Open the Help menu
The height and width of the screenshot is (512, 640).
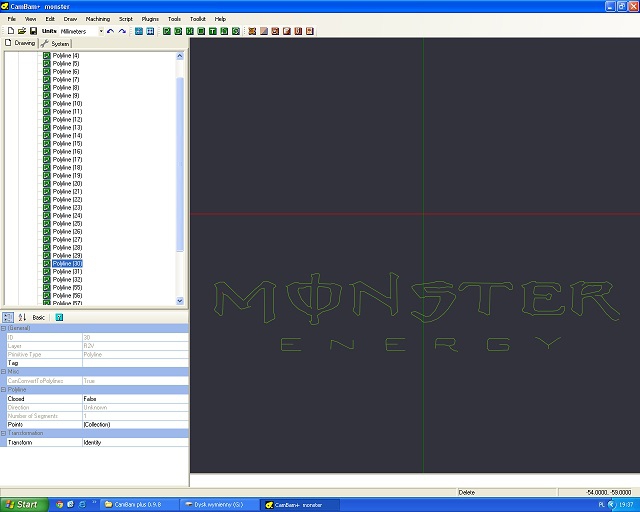pyautogui.click(x=220, y=19)
